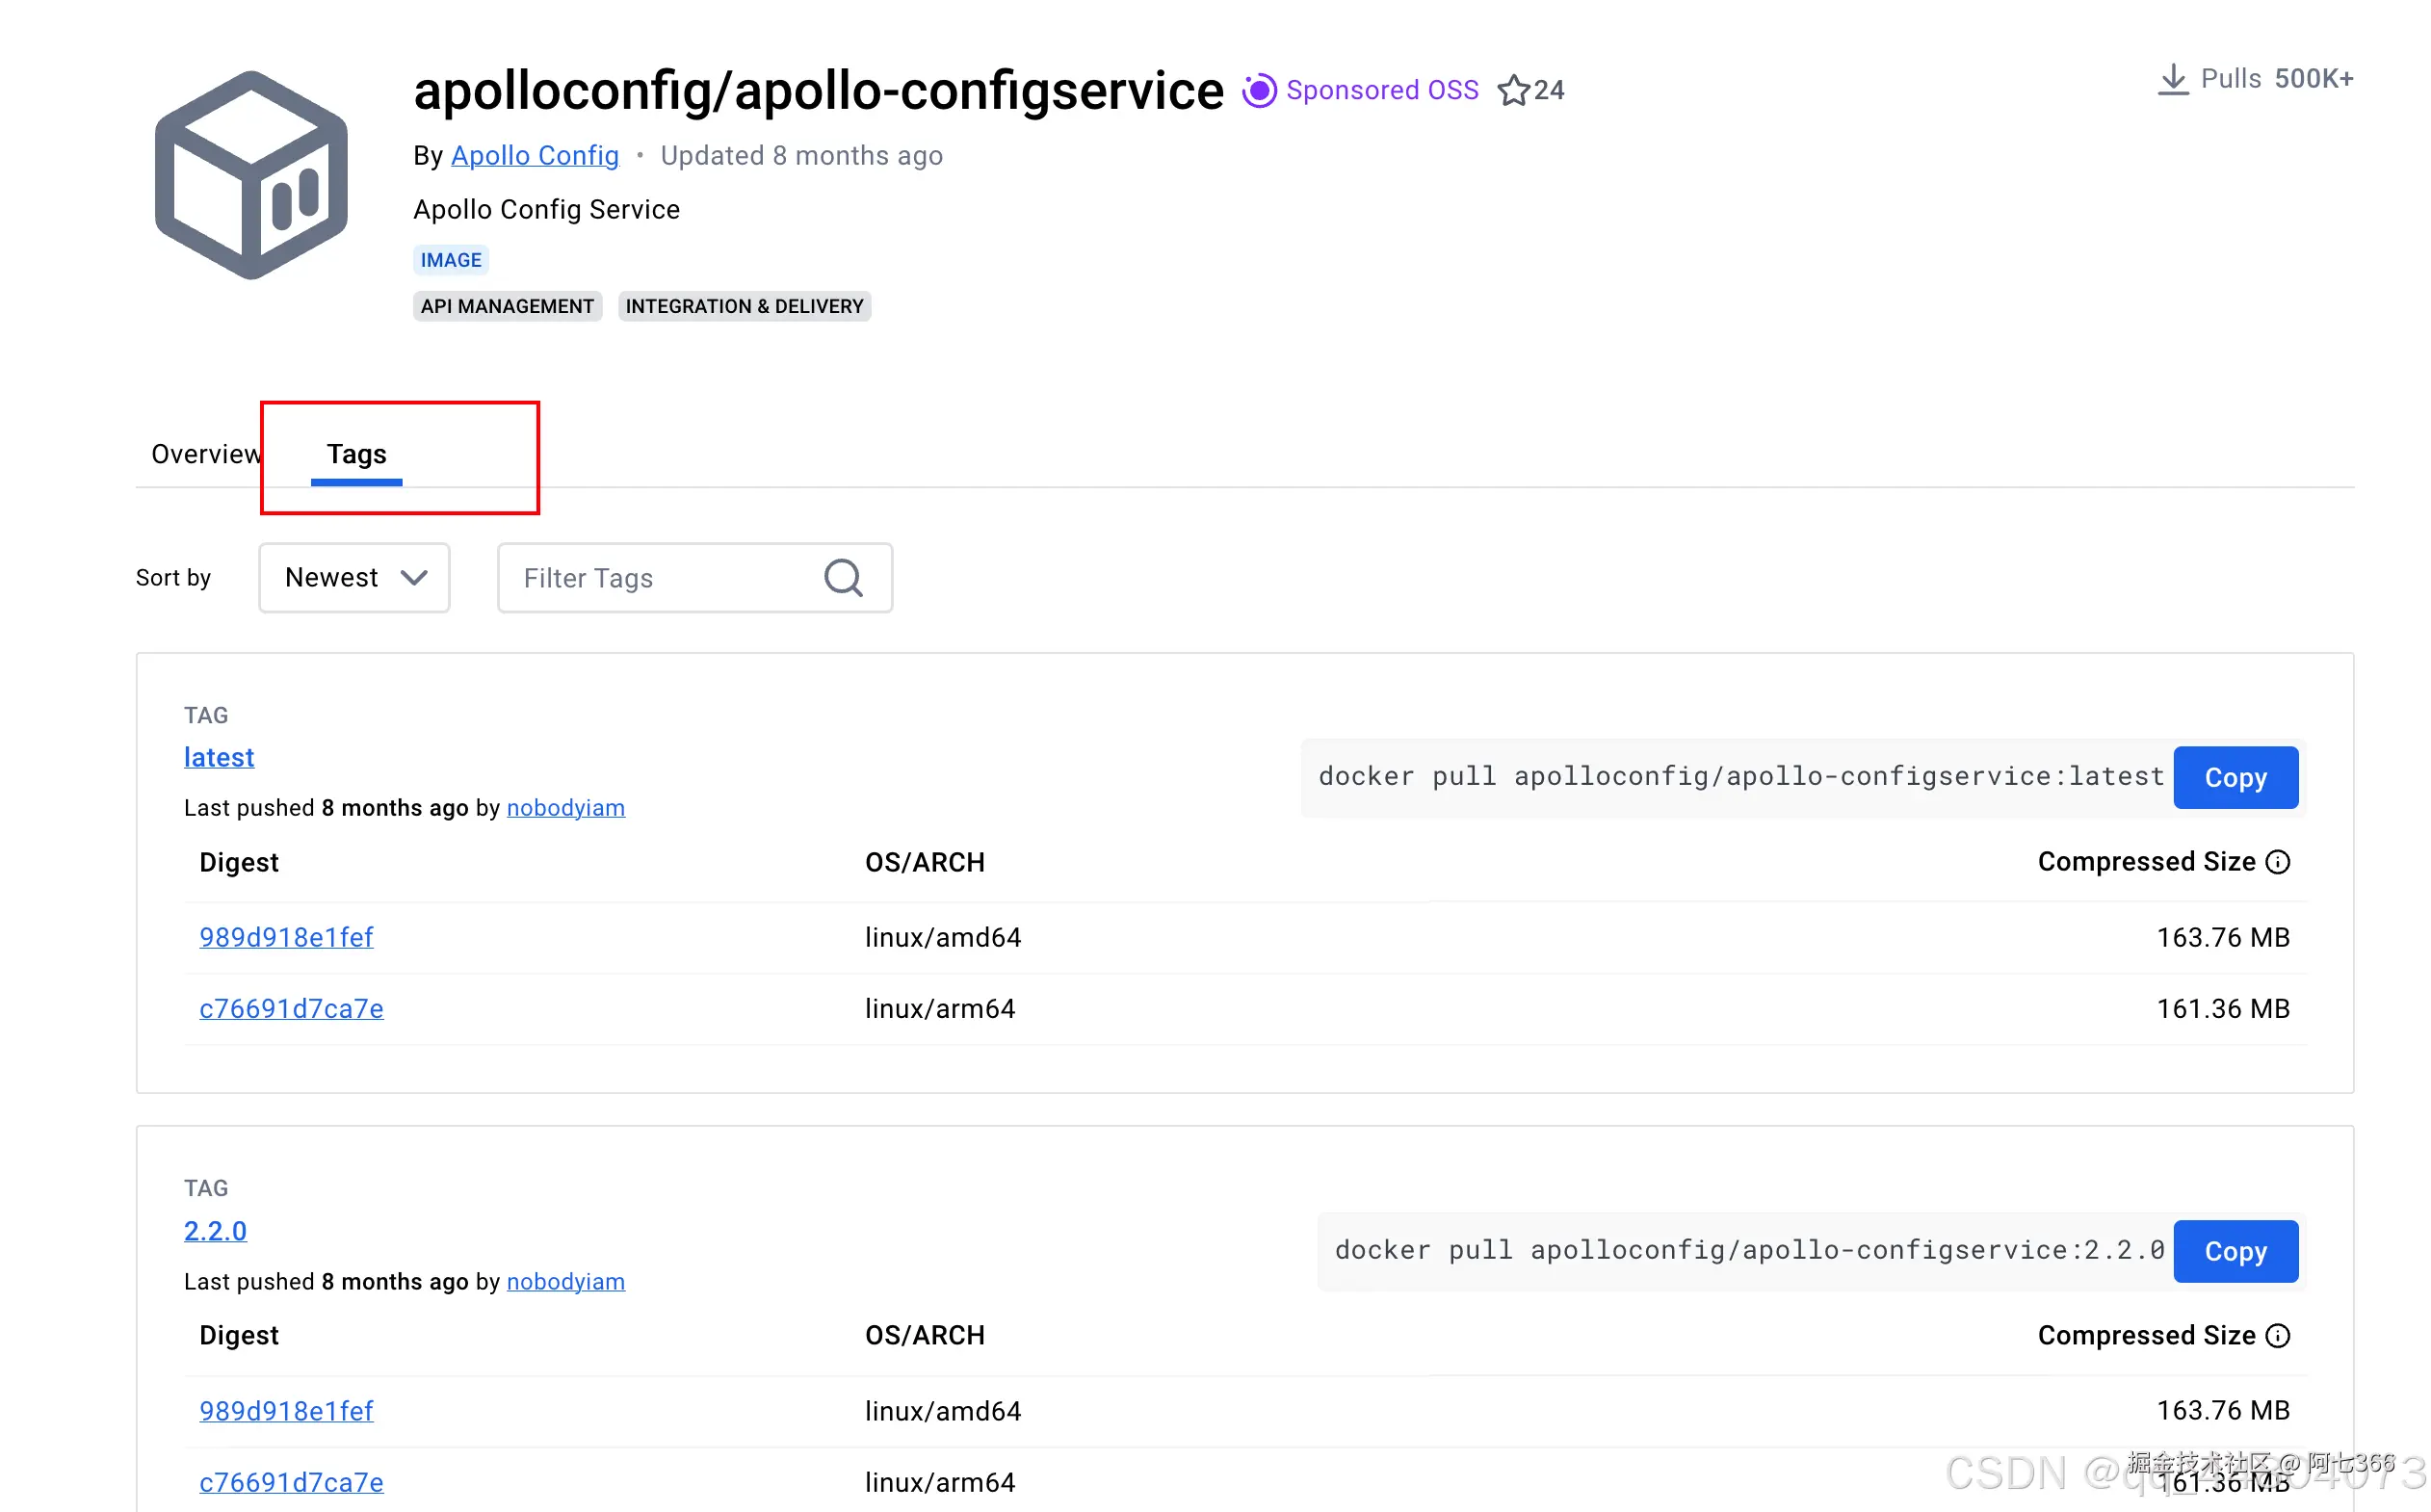Open the latest tag link
The height and width of the screenshot is (1512, 2431).
(219, 758)
